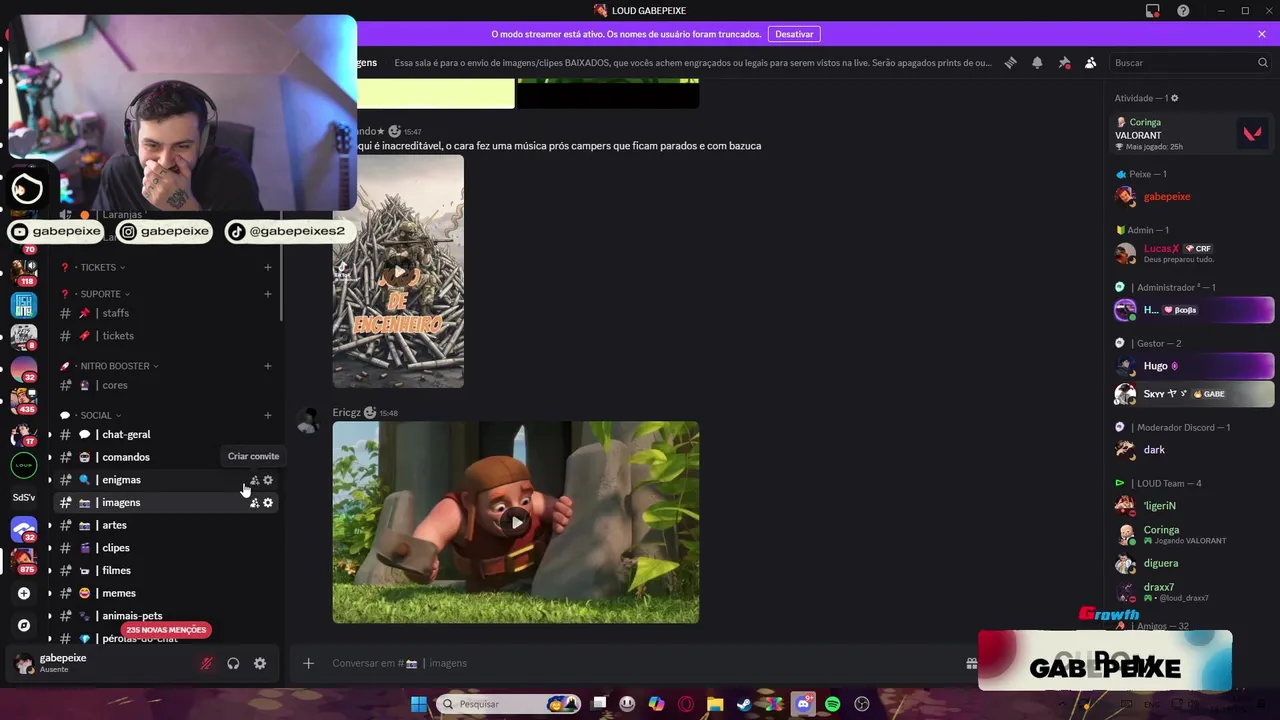
Task: Jump to 235 novas menções
Action: (167, 630)
